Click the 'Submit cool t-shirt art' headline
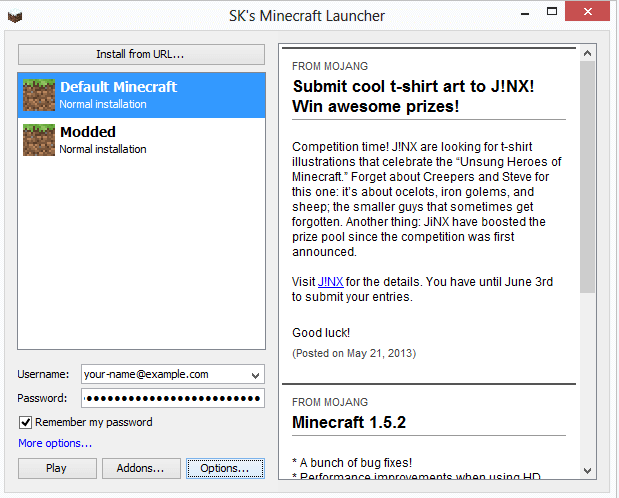The width and height of the screenshot is (619, 498). (413, 97)
